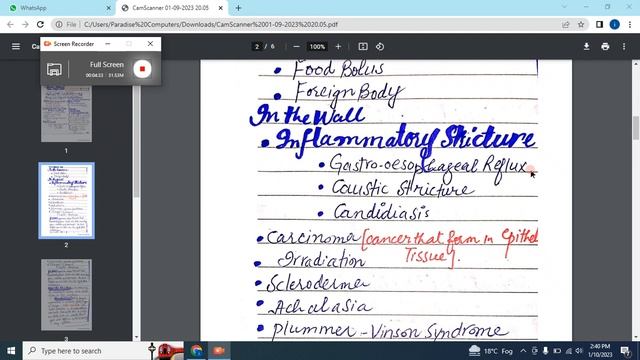
Task: Open the clock and date
Action: coord(600,351)
